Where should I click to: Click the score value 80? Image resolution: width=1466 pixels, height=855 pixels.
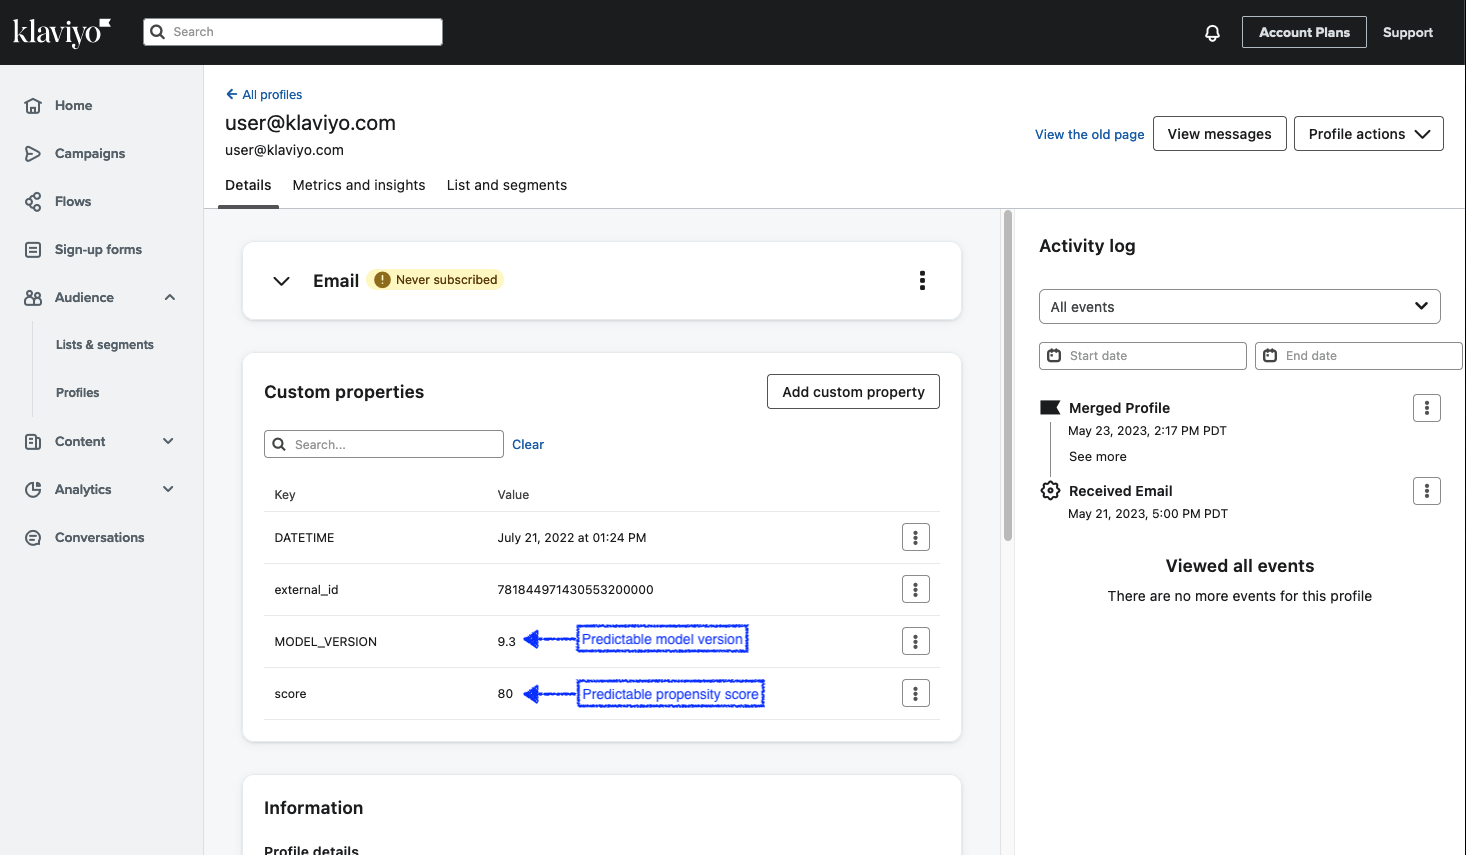coord(505,694)
